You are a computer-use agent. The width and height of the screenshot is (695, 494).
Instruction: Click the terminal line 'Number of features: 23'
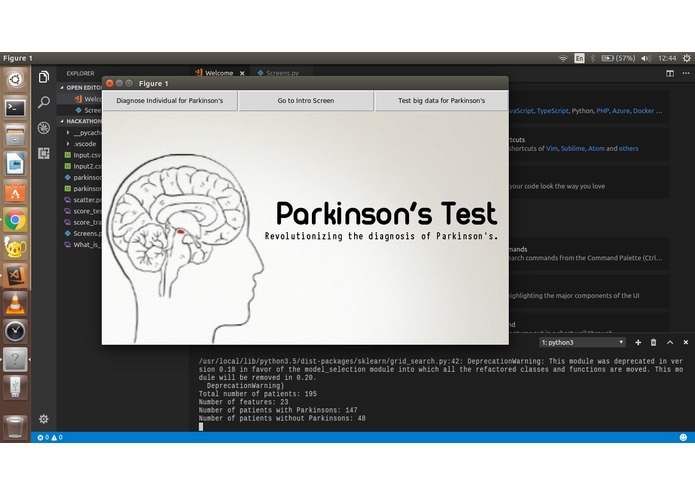pos(243,402)
